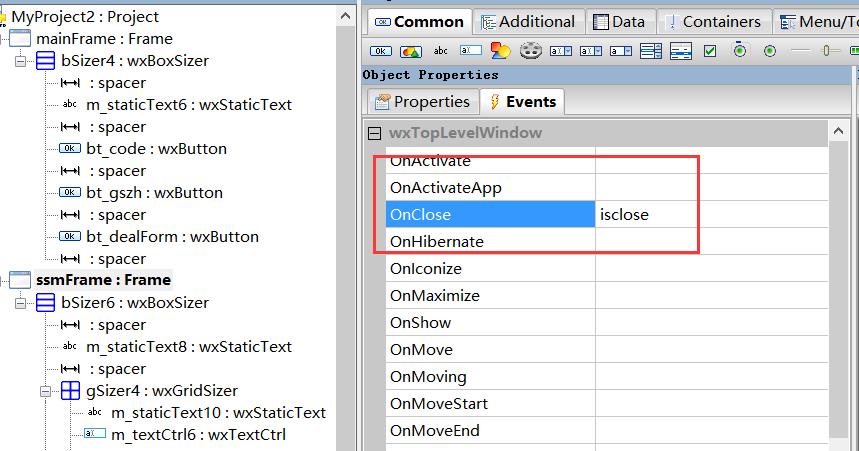
Task: Select the wxButton OK palette icon
Action: coord(381,51)
